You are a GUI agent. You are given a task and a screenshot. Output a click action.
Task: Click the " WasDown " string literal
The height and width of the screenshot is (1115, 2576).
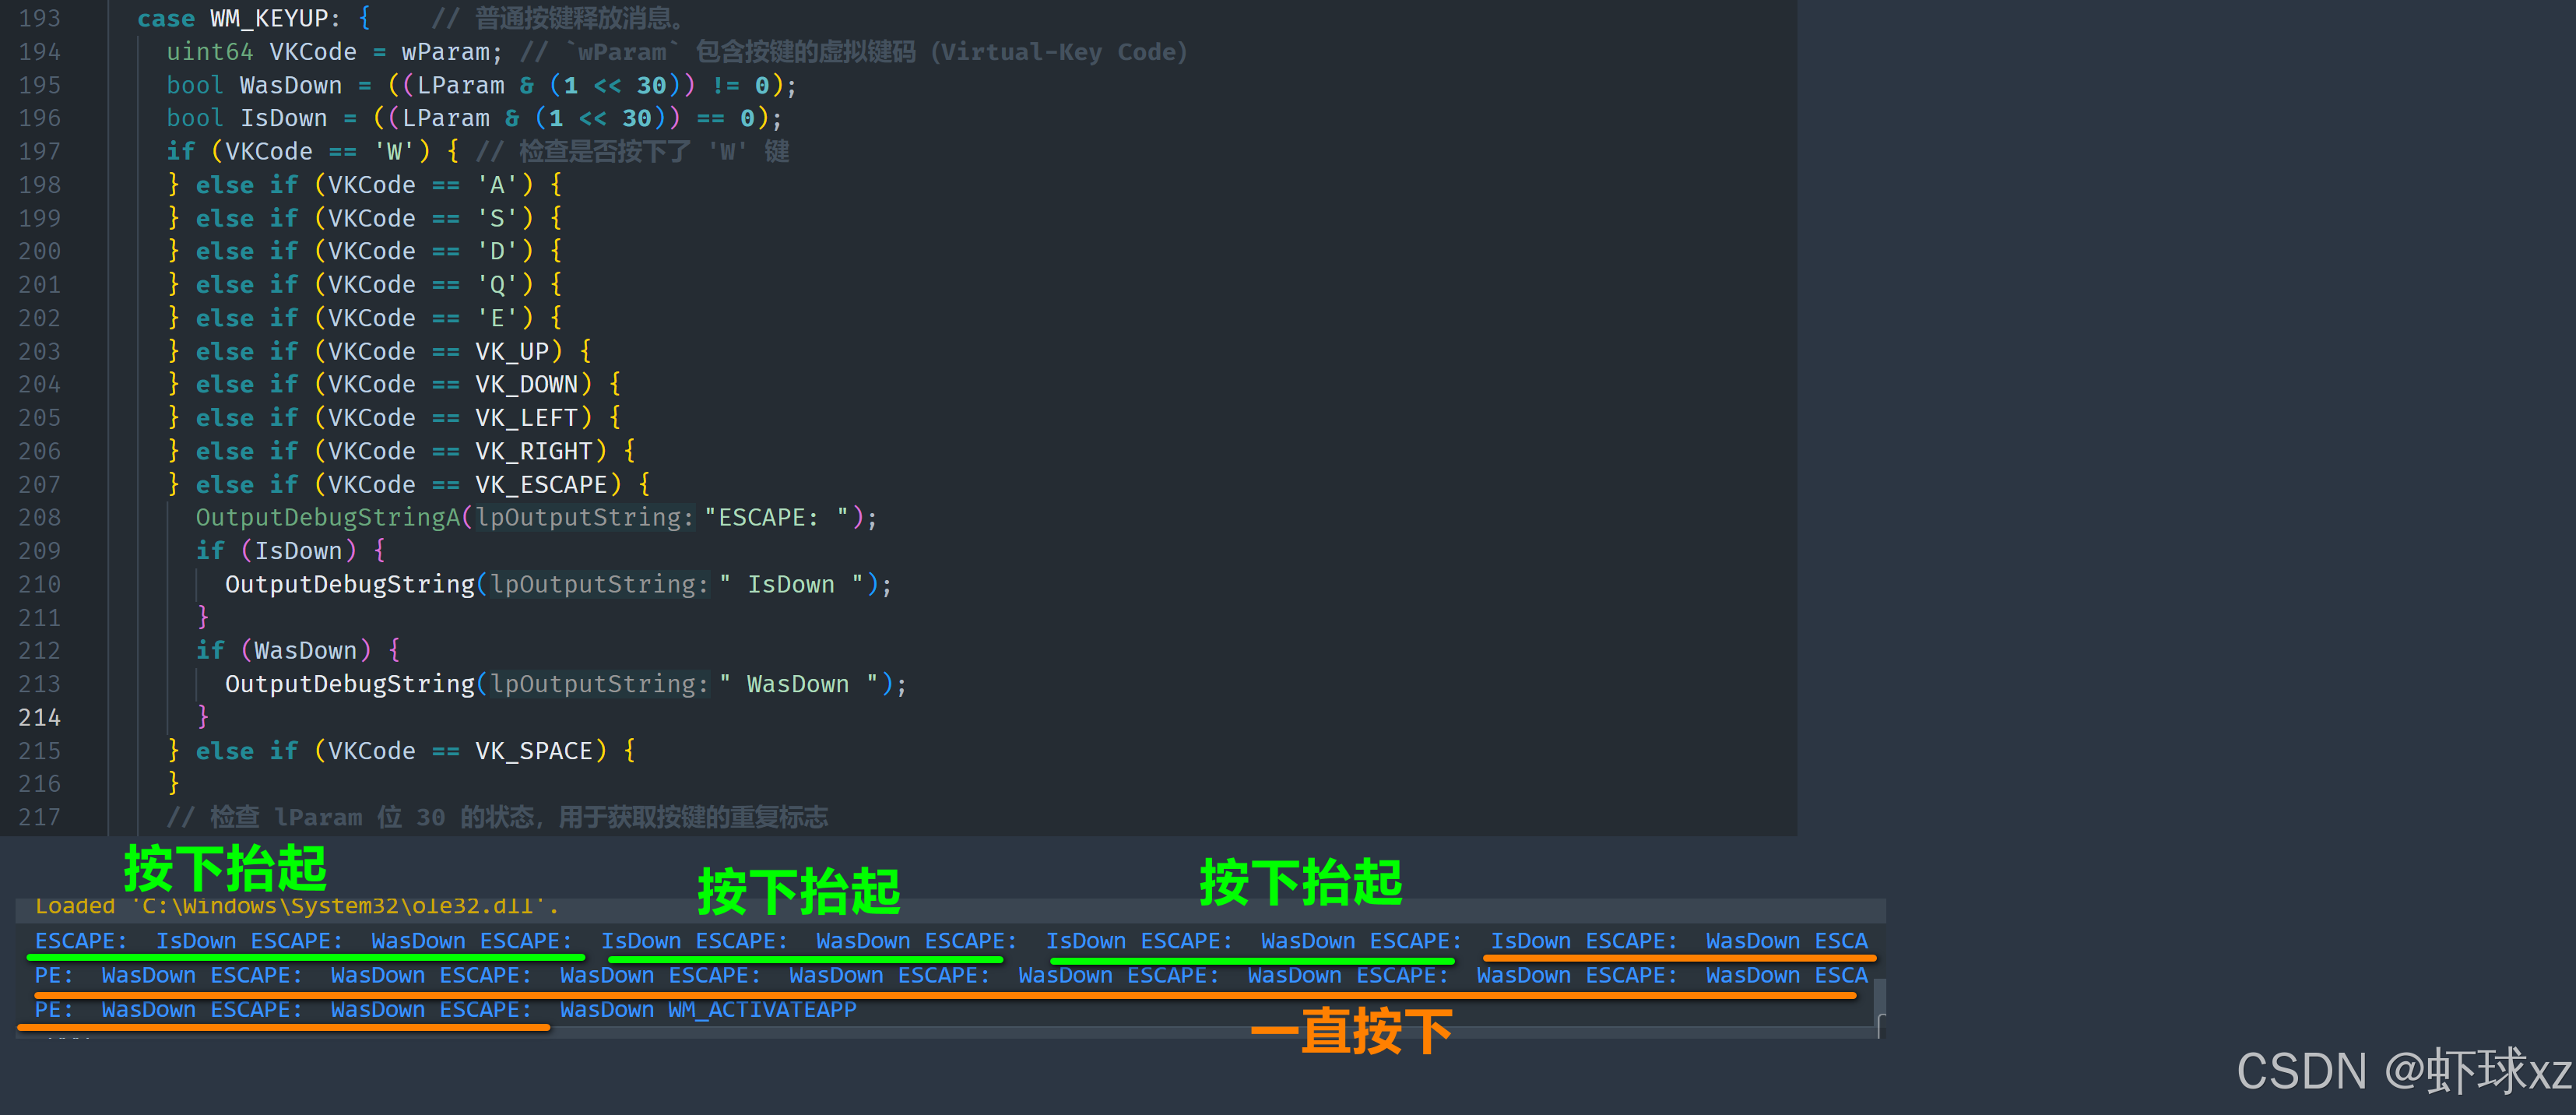point(799,684)
